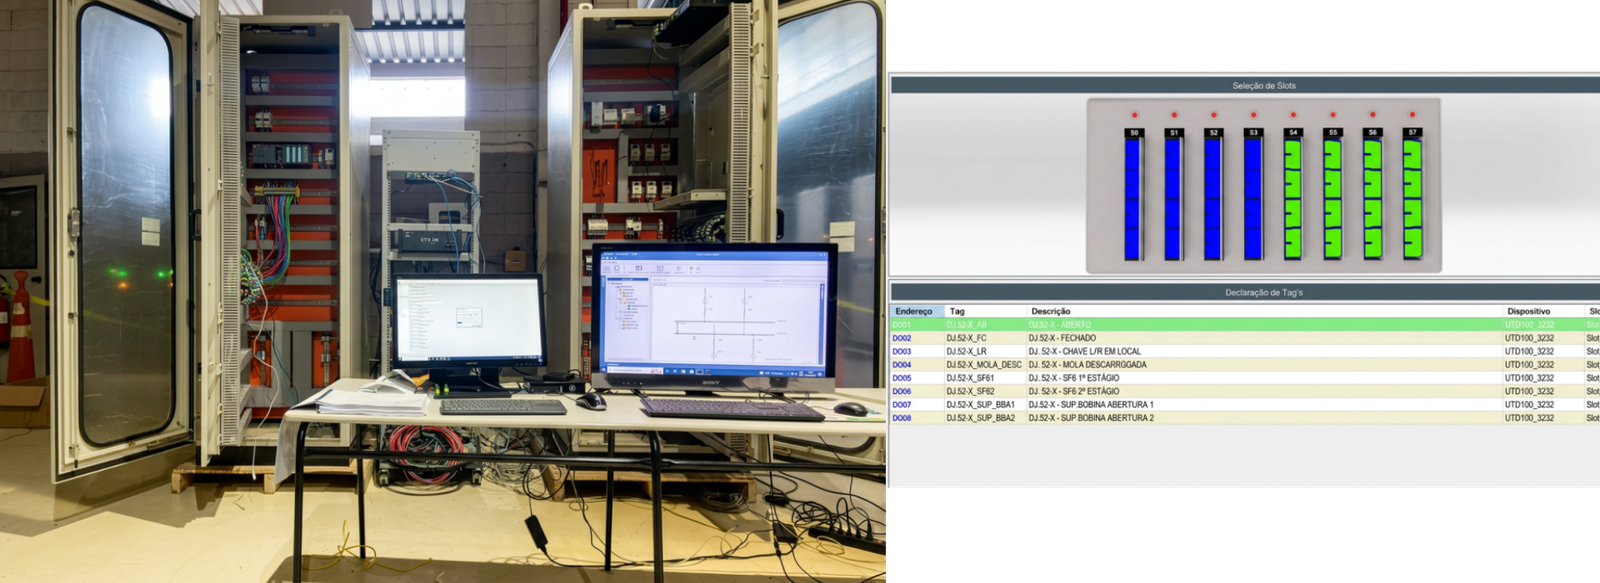Click the red LED above slot S1

[x=1174, y=114]
